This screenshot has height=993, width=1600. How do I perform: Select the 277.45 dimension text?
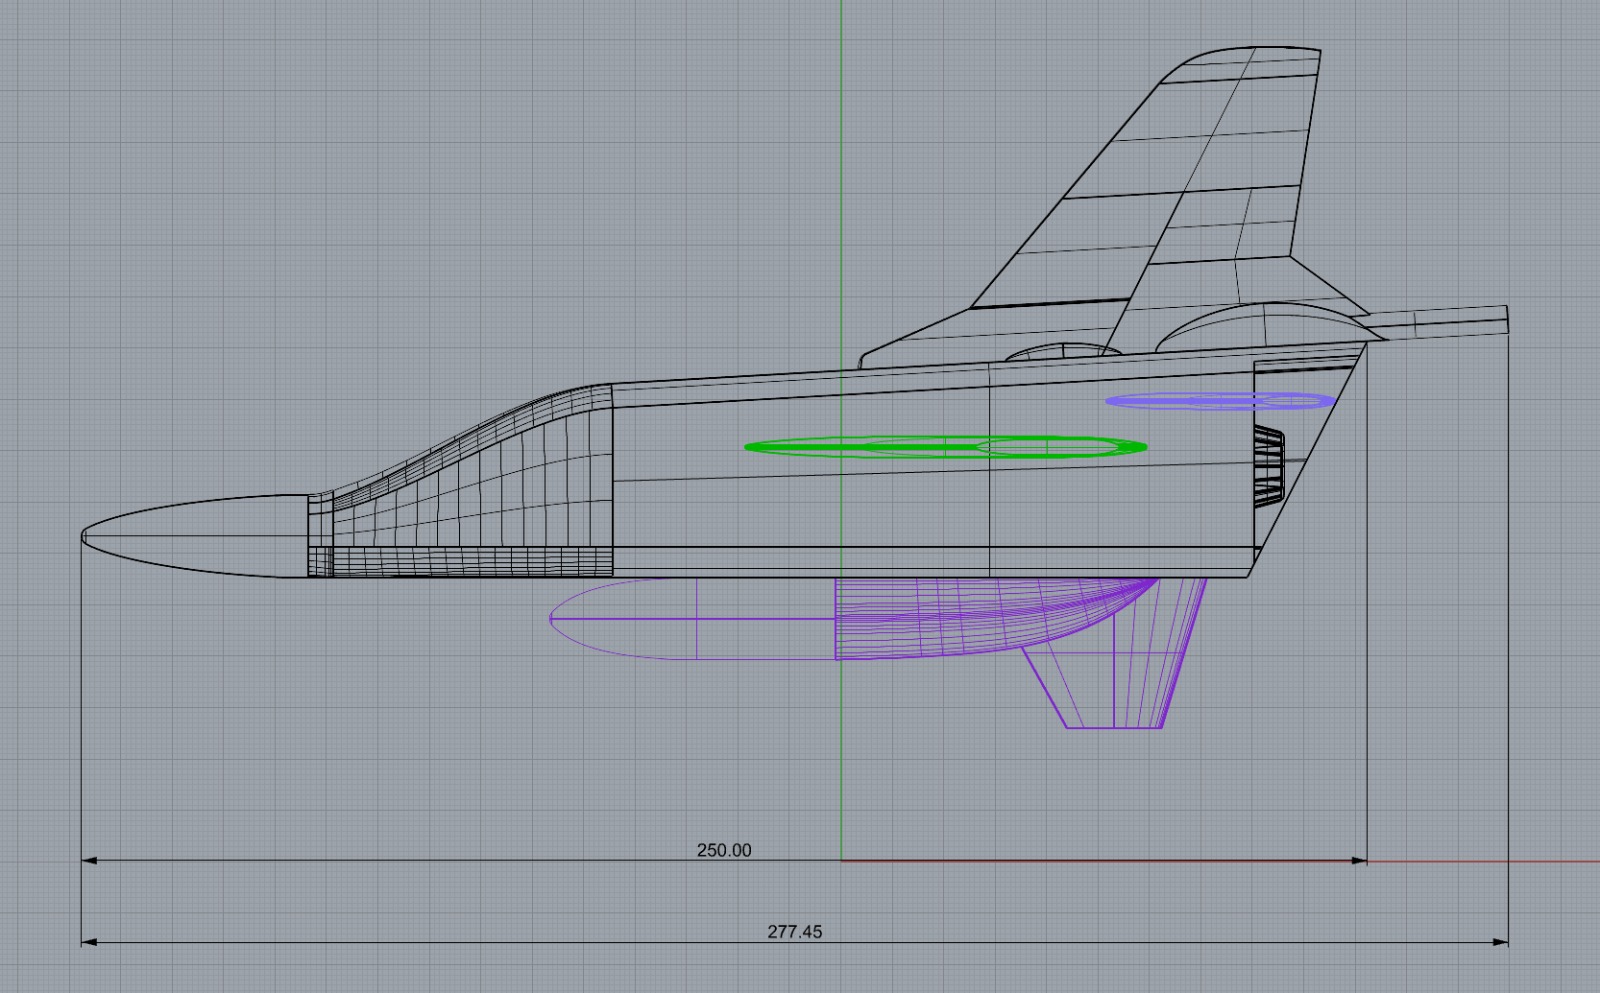794,931
